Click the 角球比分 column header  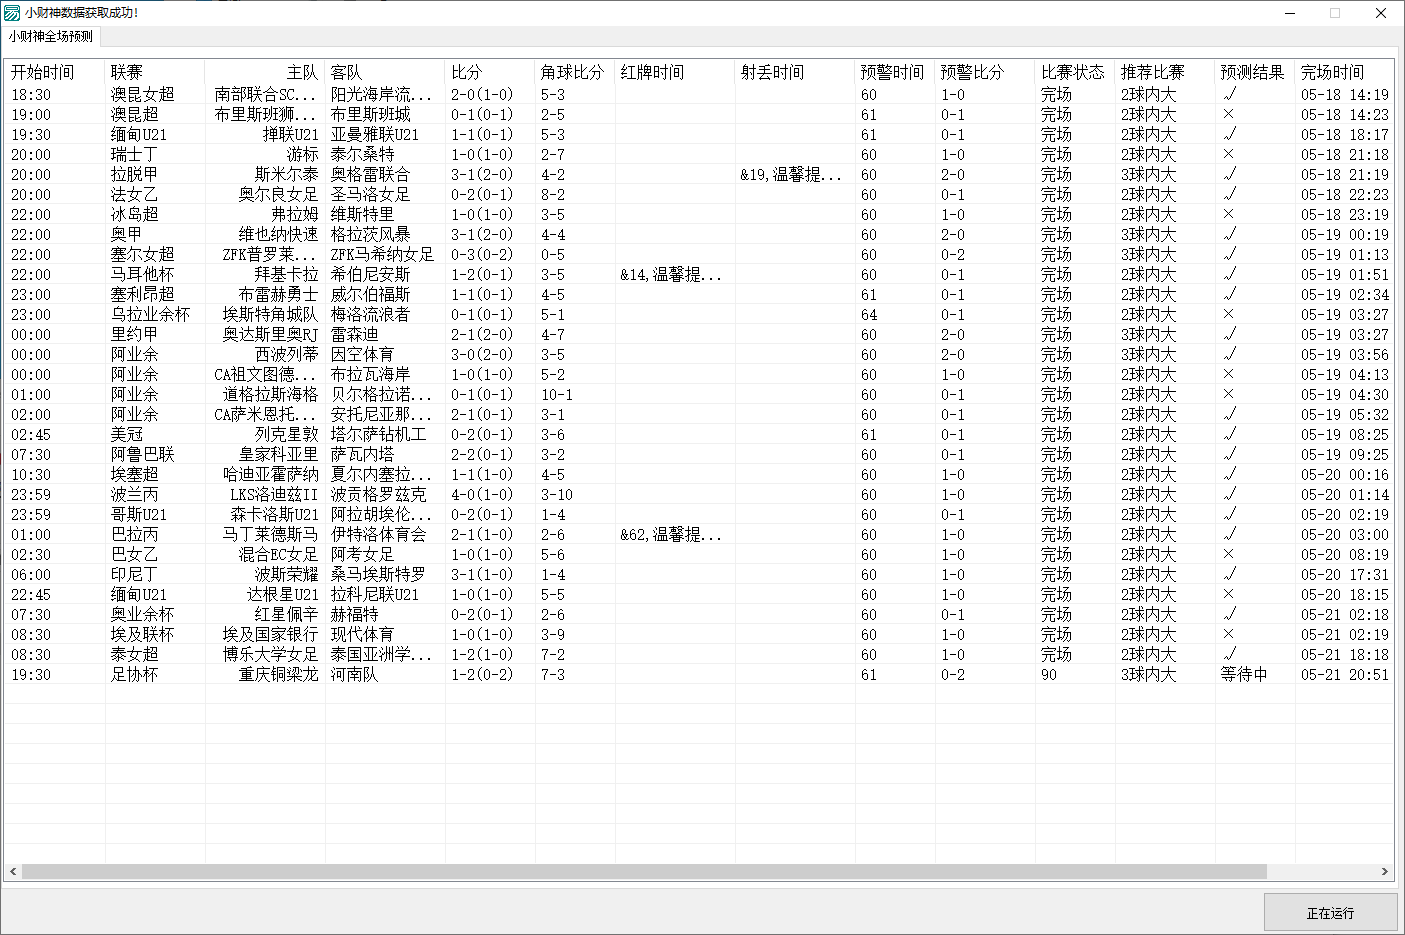click(574, 72)
